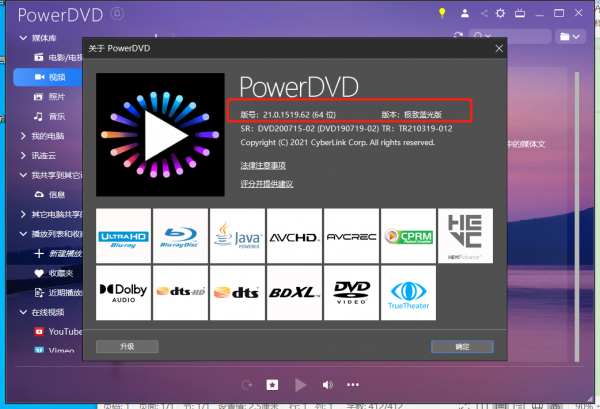Open the settings gear icon

pos(500,13)
